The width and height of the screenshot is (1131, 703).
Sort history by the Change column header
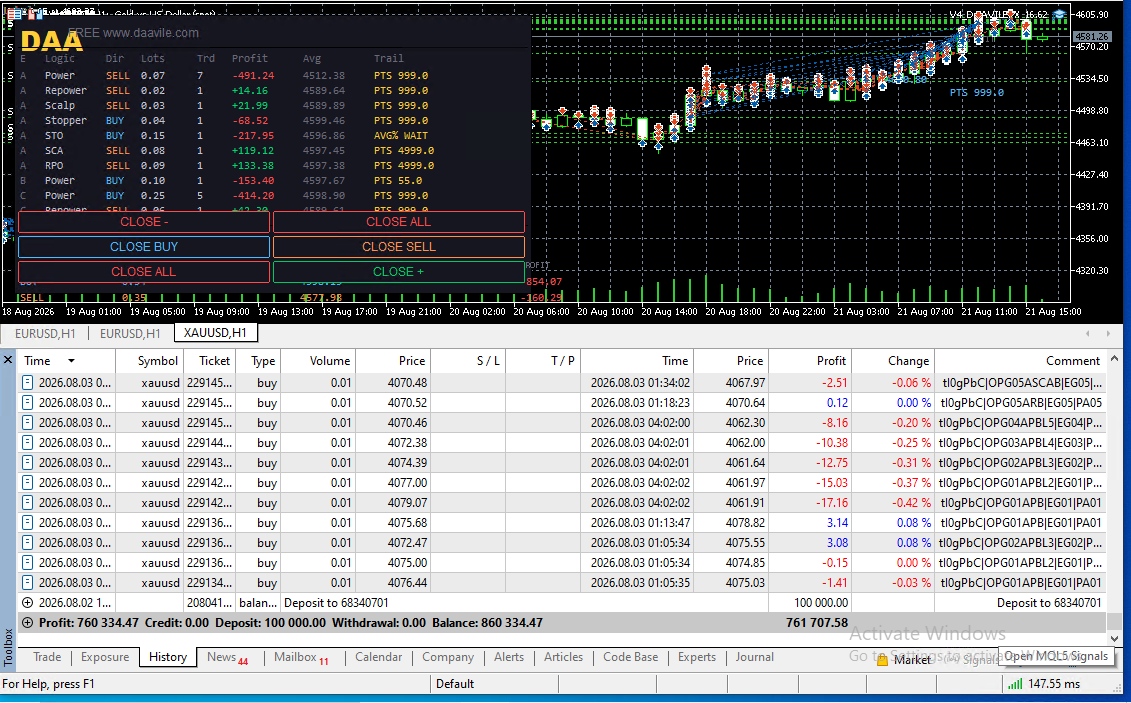[x=893, y=361]
